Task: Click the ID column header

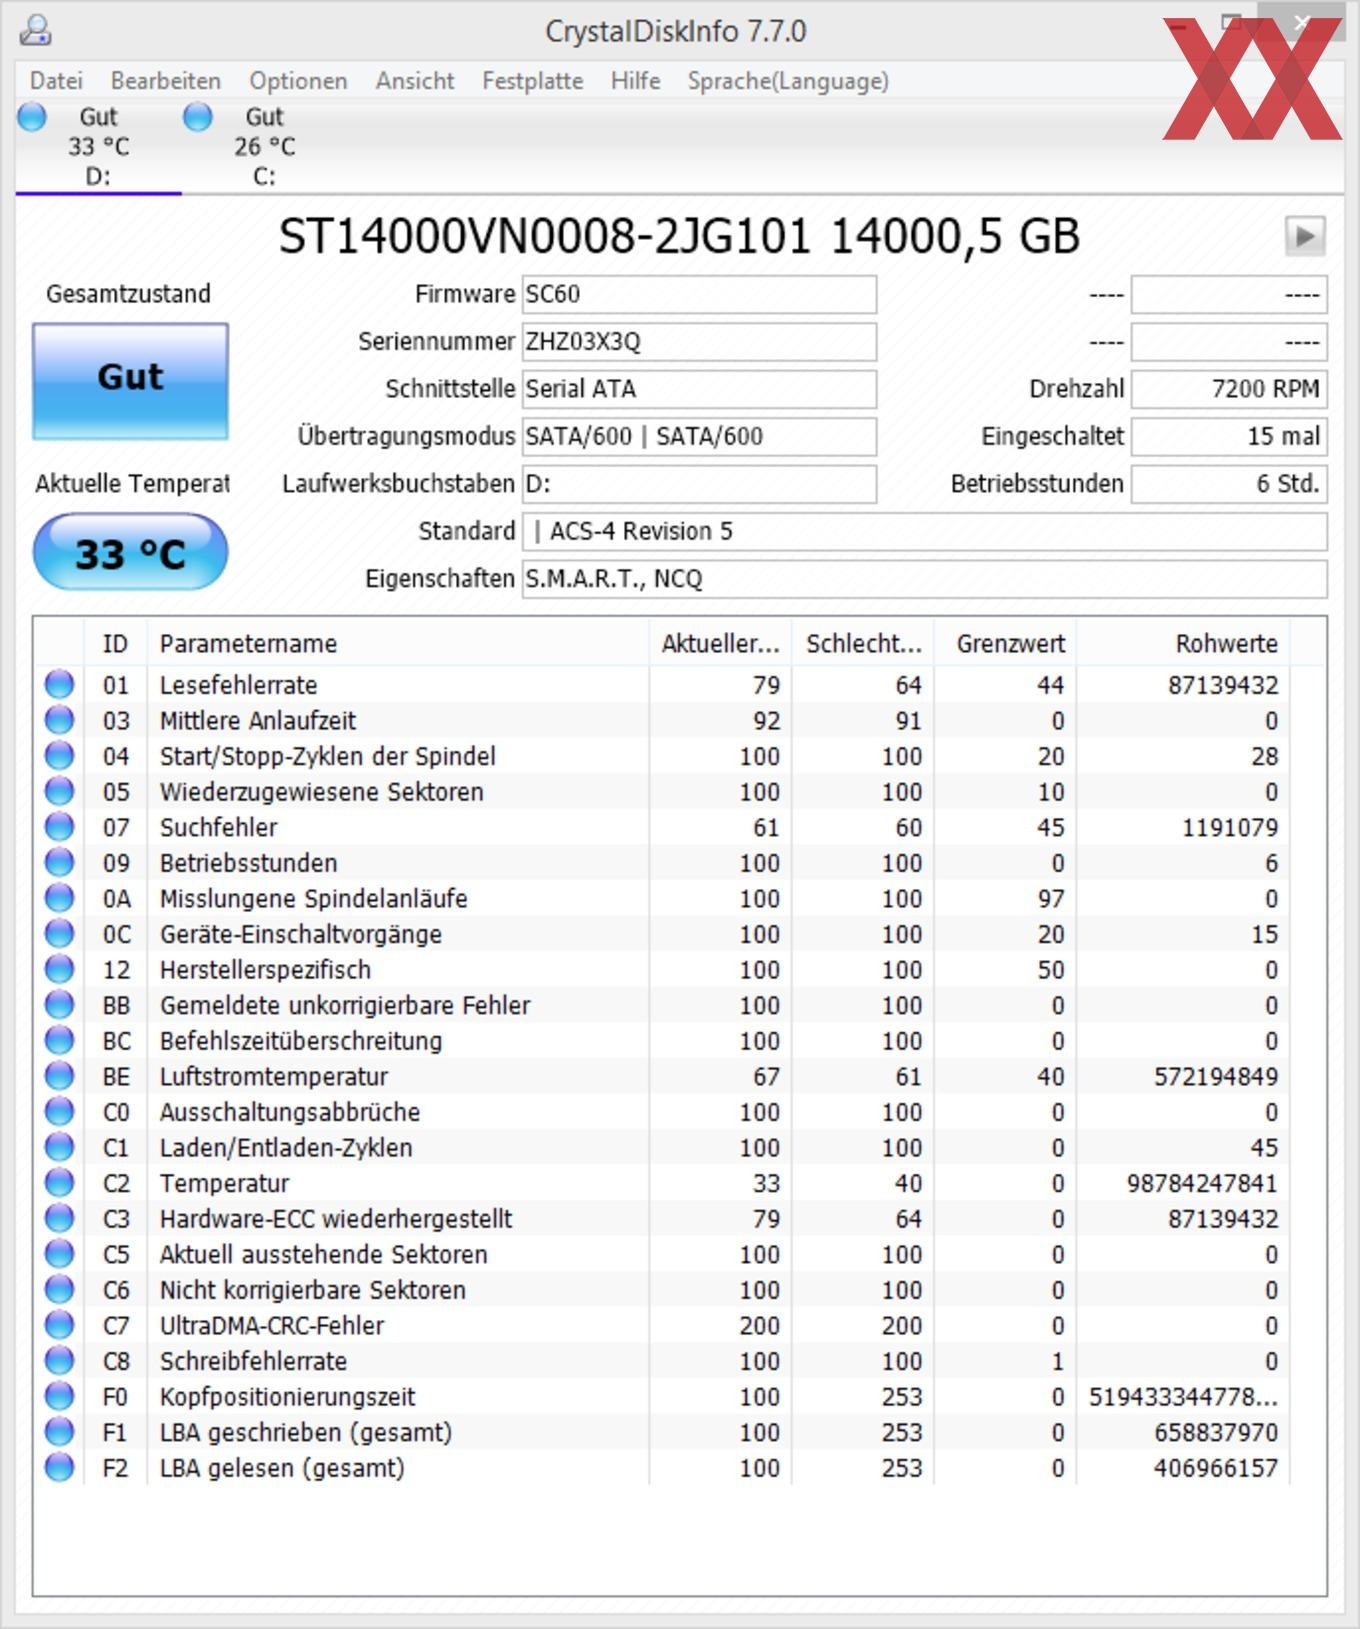Action: point(116,643)
